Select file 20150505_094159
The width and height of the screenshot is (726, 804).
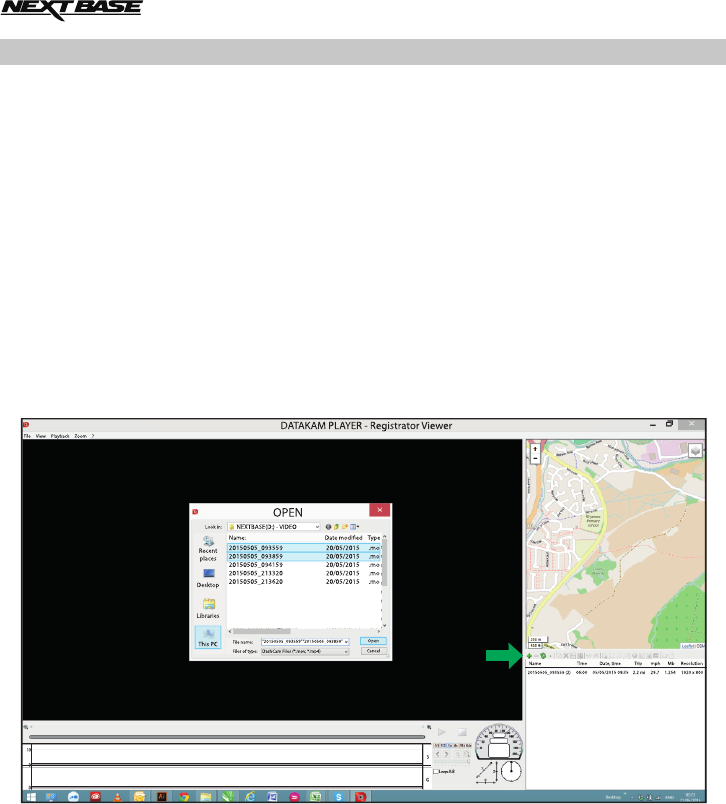(304, 565)
